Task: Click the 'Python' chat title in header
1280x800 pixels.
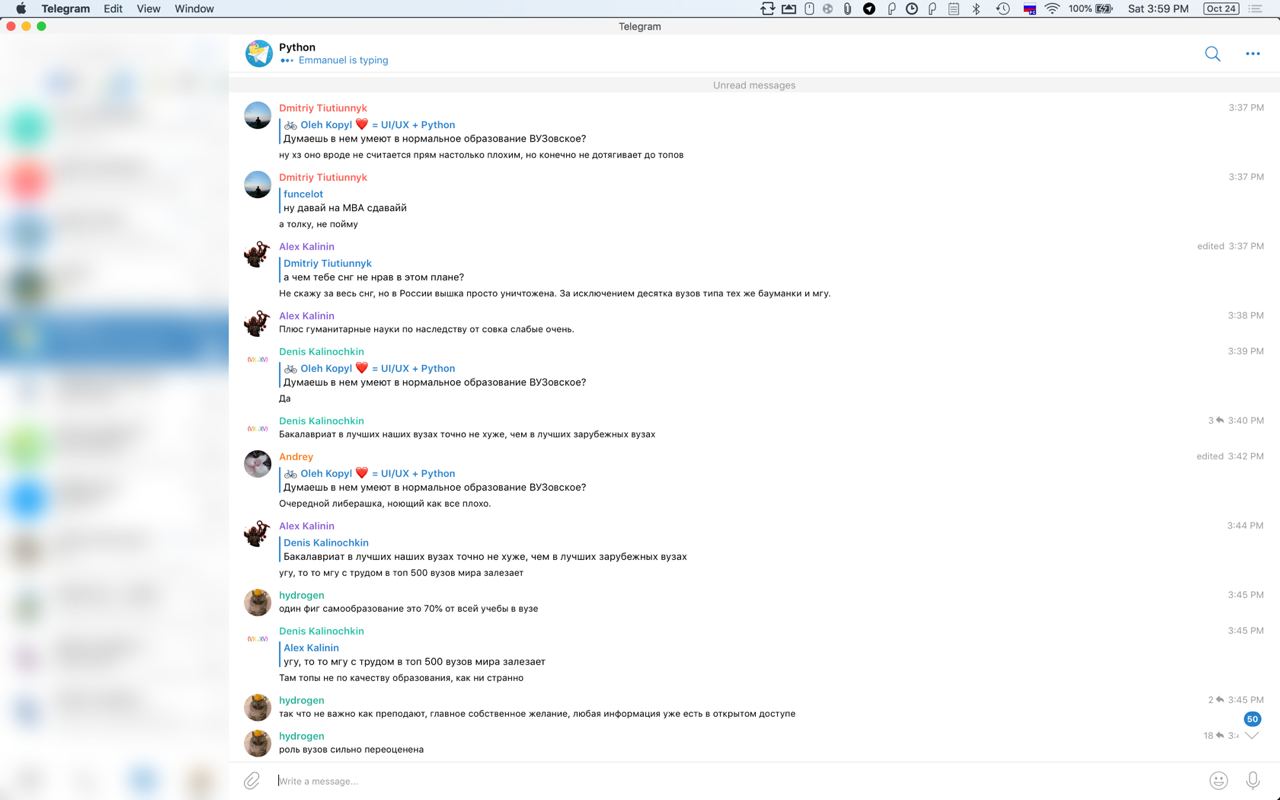Action: coord(297,47)
